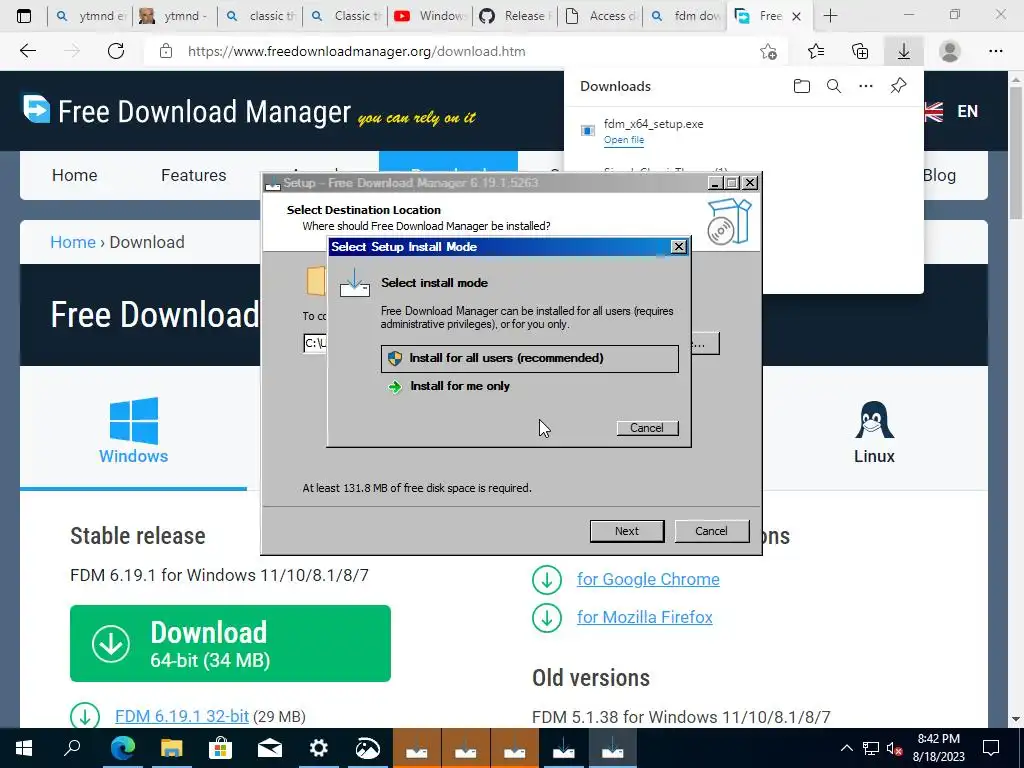Click the Mozilla Firefox download arrow icon
1024x768 pixels.
pos(547,617)
